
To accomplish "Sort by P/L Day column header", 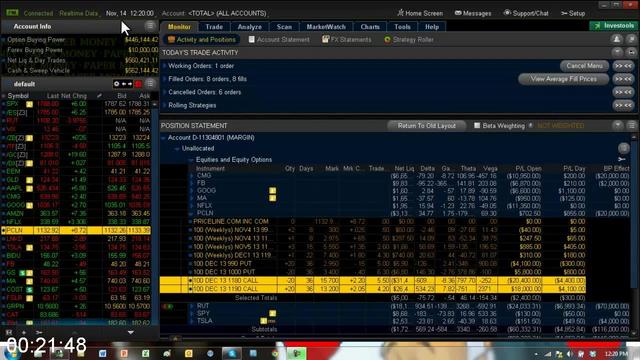I will pos(574,168).
